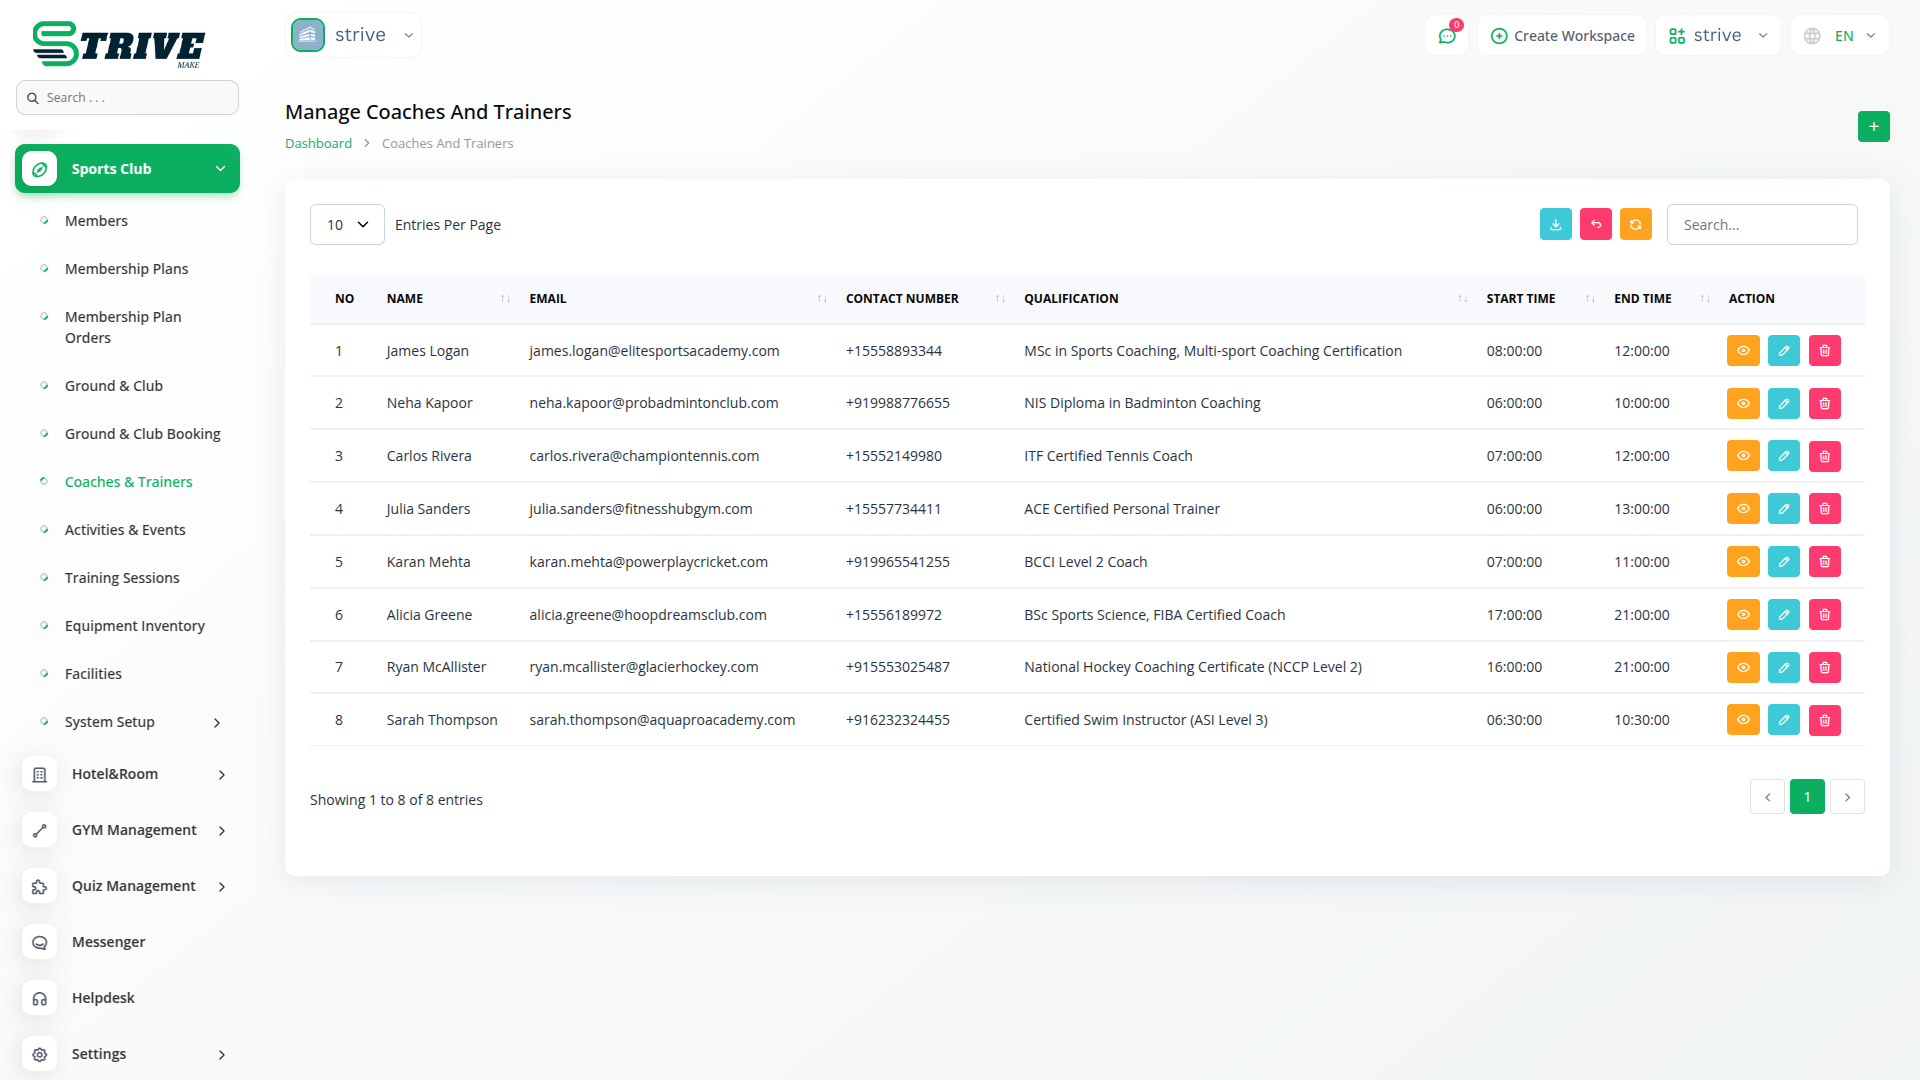This screenshot has width=1920, height=1080.
Task: View Neha Kapoor's details with eye icon
Action: point(1742,403)
